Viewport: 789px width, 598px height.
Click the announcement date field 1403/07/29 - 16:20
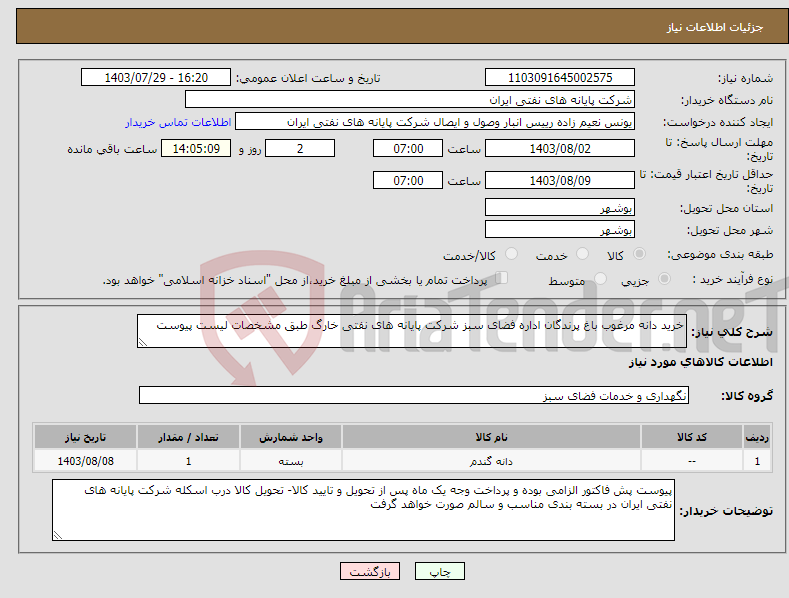pyautogui.click(x=156, y=78)
